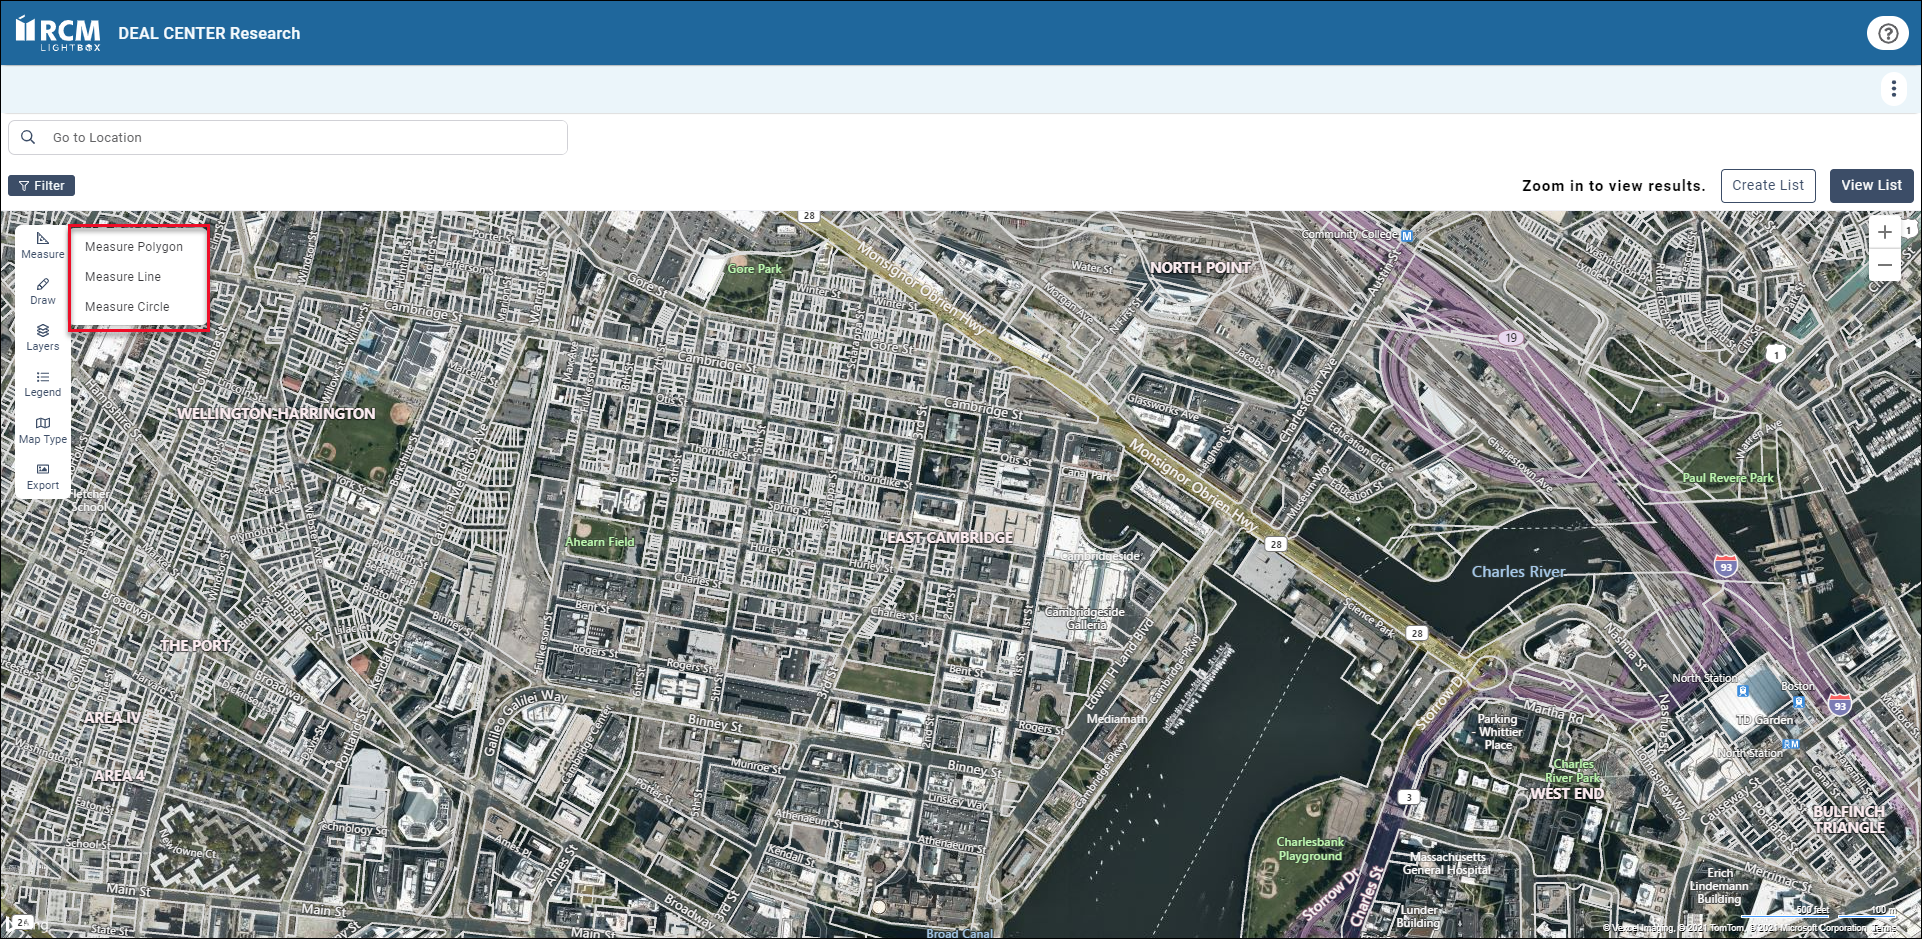Expand the Filter options
This screenshot has height=939, width=1922.
[42, 186]
